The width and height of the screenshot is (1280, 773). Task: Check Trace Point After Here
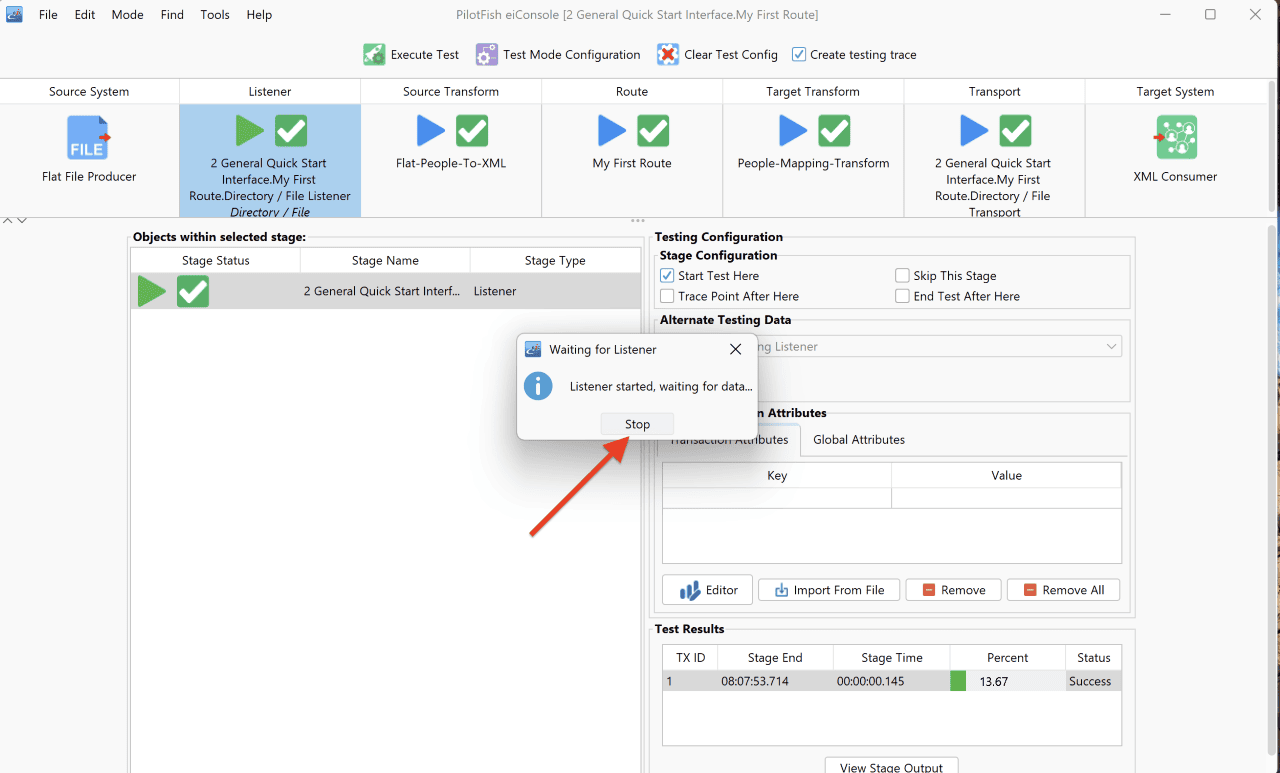(667, 297)
